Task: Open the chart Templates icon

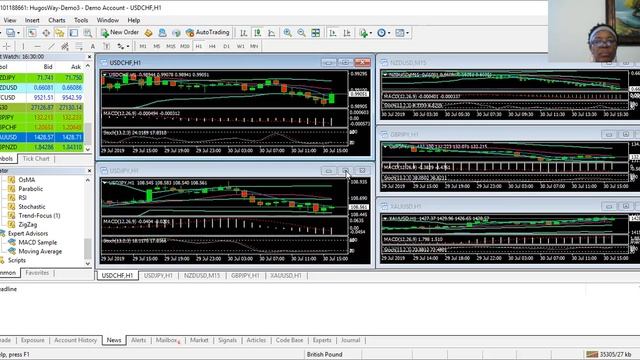Action: tap(400, 33)
